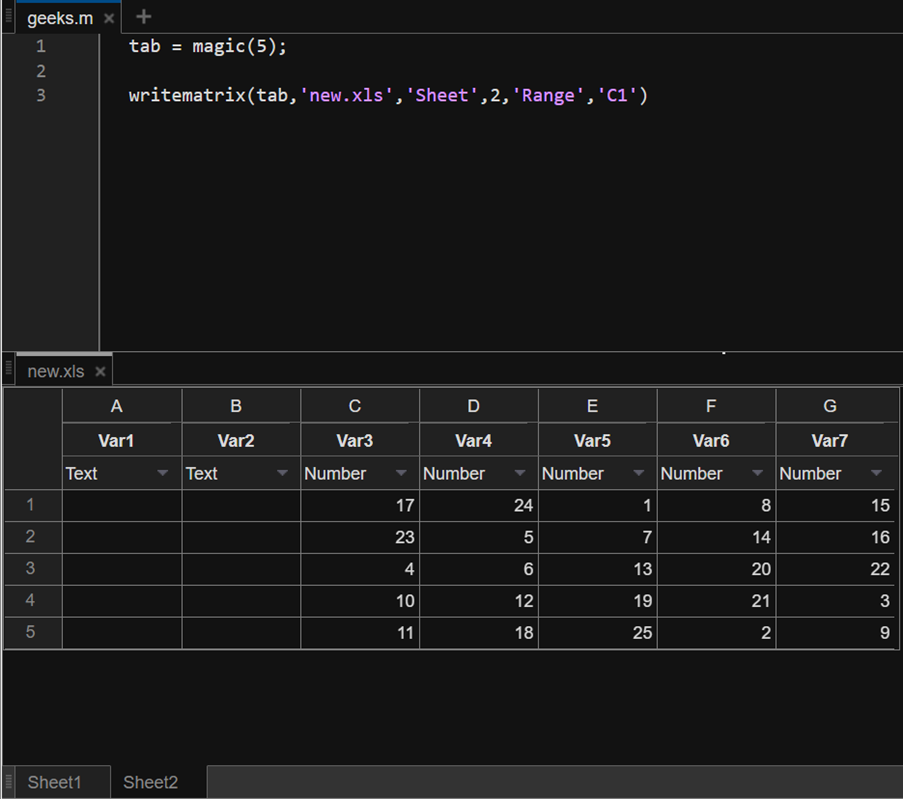The width and height of the screenshot is (903, 799).
Task: Add a new editor tab with plus icon
Action: click(x=143, y=17)
